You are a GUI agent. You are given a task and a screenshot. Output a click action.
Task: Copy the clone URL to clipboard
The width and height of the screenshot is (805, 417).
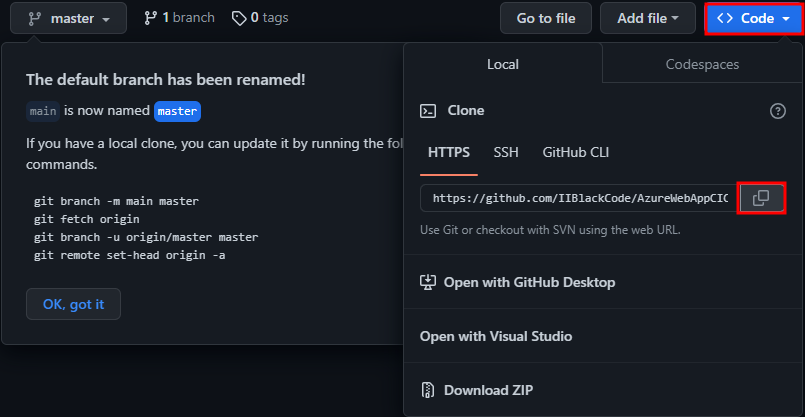pyautogui.click(x=761, y=198)
